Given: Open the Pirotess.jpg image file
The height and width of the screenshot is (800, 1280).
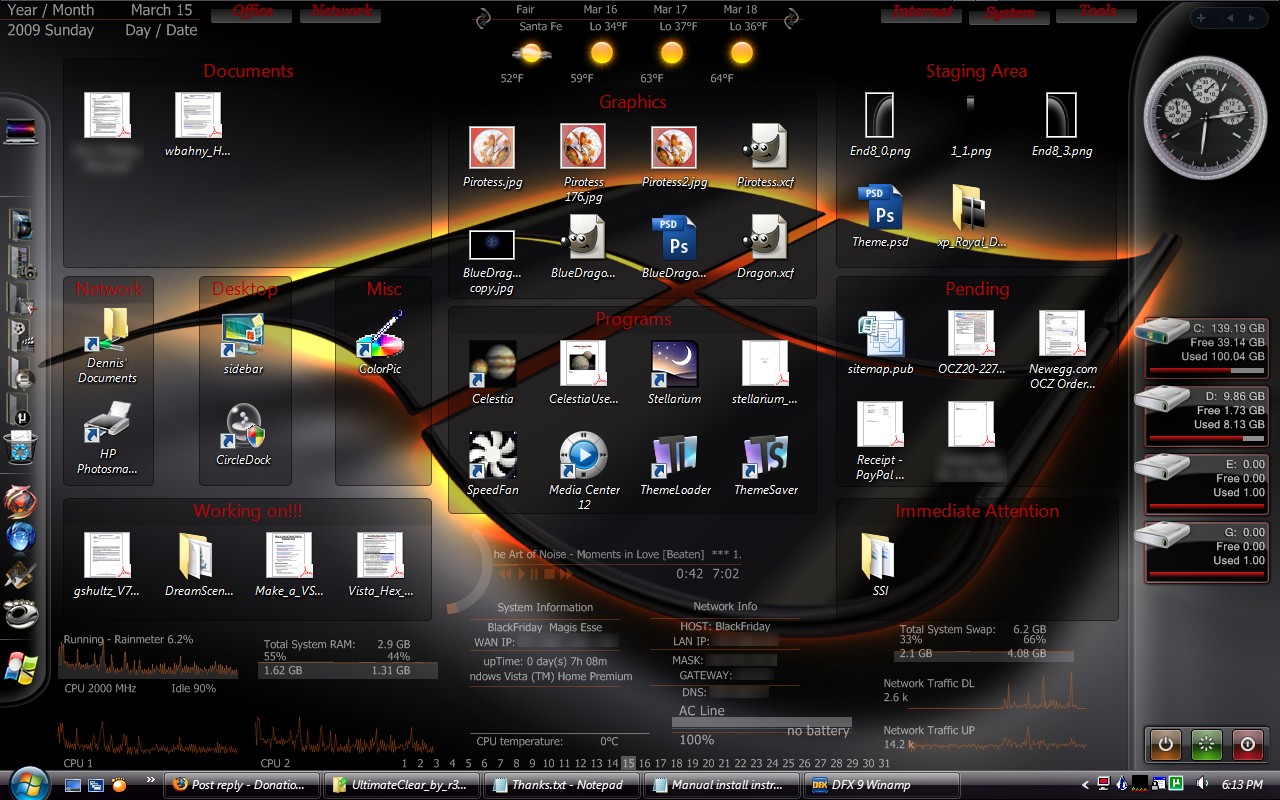Looking at the screenshot, I should (x=492, y=157).
